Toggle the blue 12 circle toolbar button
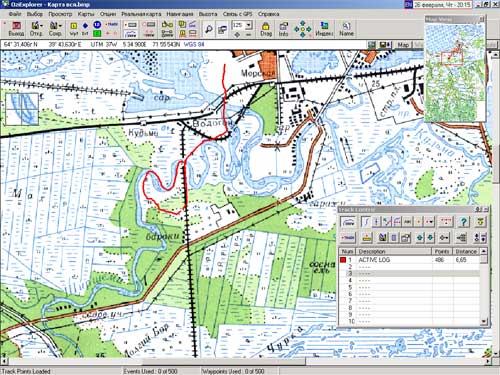 tap(97, 25)
